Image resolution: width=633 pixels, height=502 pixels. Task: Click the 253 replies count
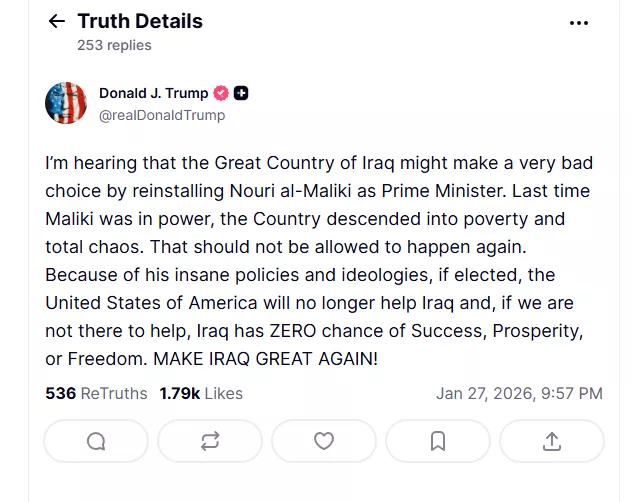(114, 45)
